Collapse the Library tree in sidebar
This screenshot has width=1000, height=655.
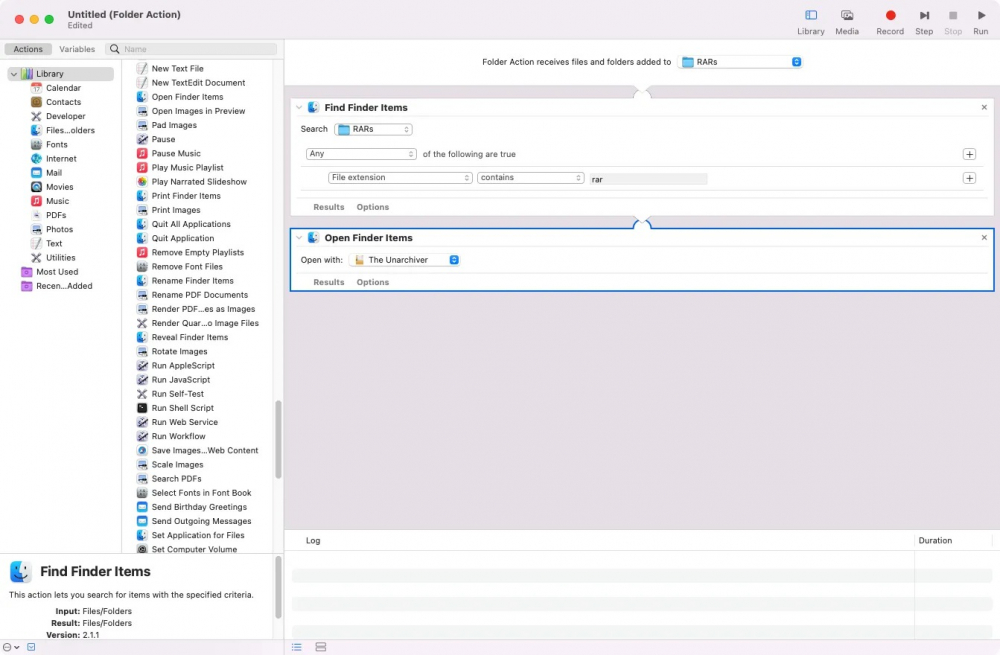pyautogui.click(x=14, y=74)
